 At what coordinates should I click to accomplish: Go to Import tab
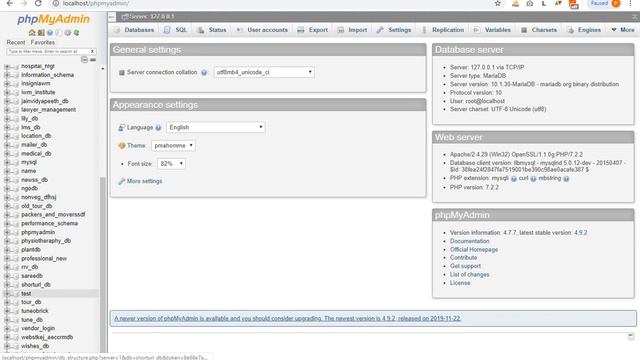tap(352, 30)
